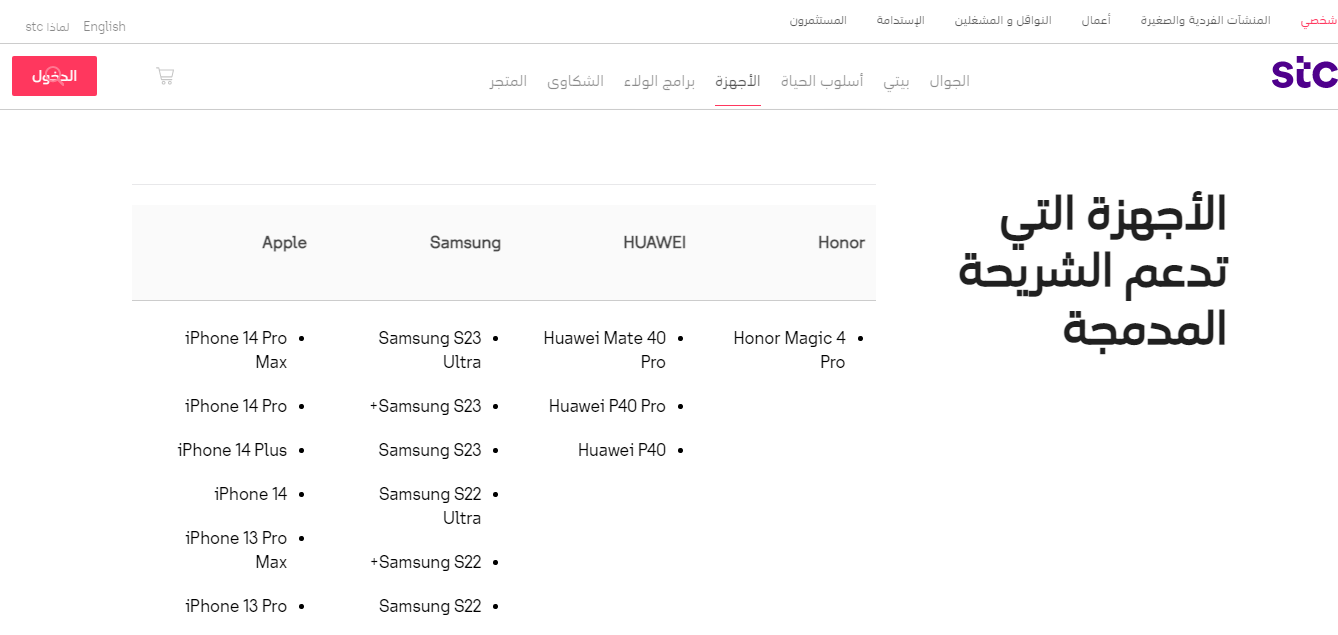The width and height of the screenshot is (1338, 635).
Task: Open the 'المستثمرون' link
Action: [x=818, y=21]
